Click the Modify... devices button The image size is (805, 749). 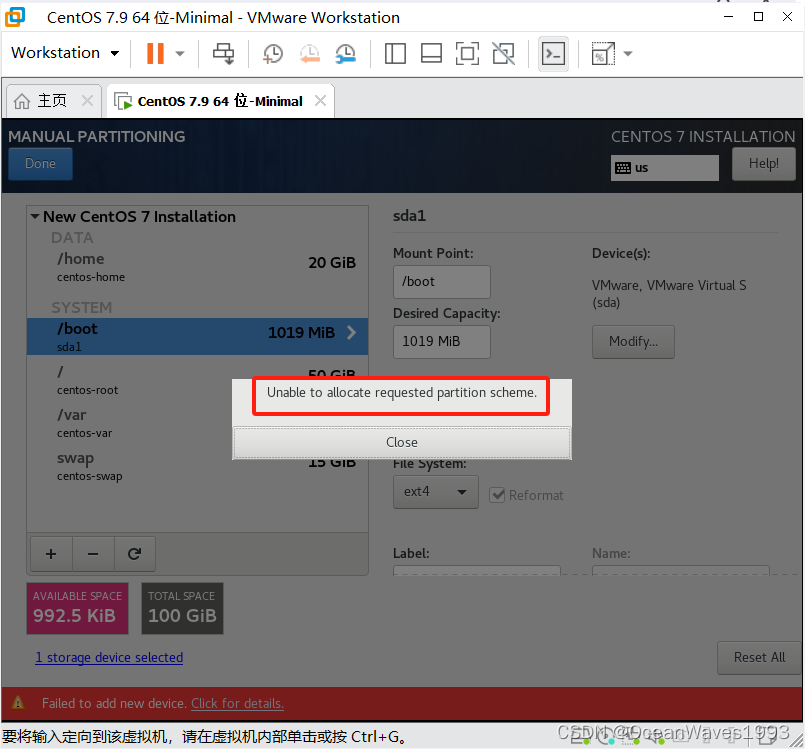[x=633, y=342]
